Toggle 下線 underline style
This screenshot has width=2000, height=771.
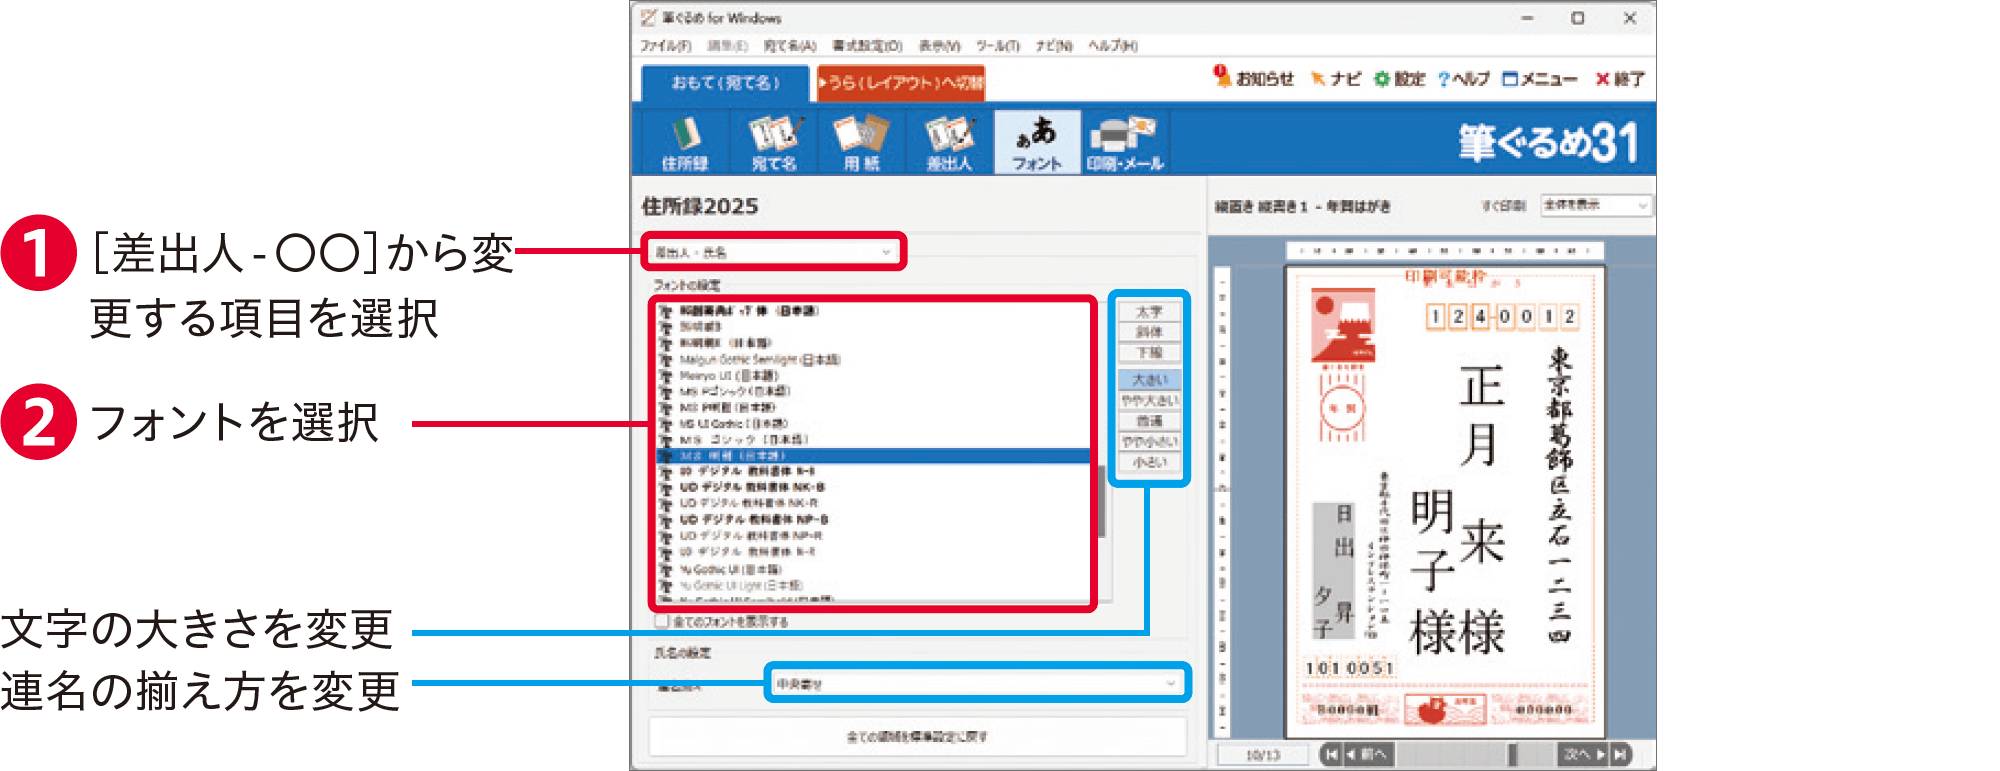(x=1149, y=353)
